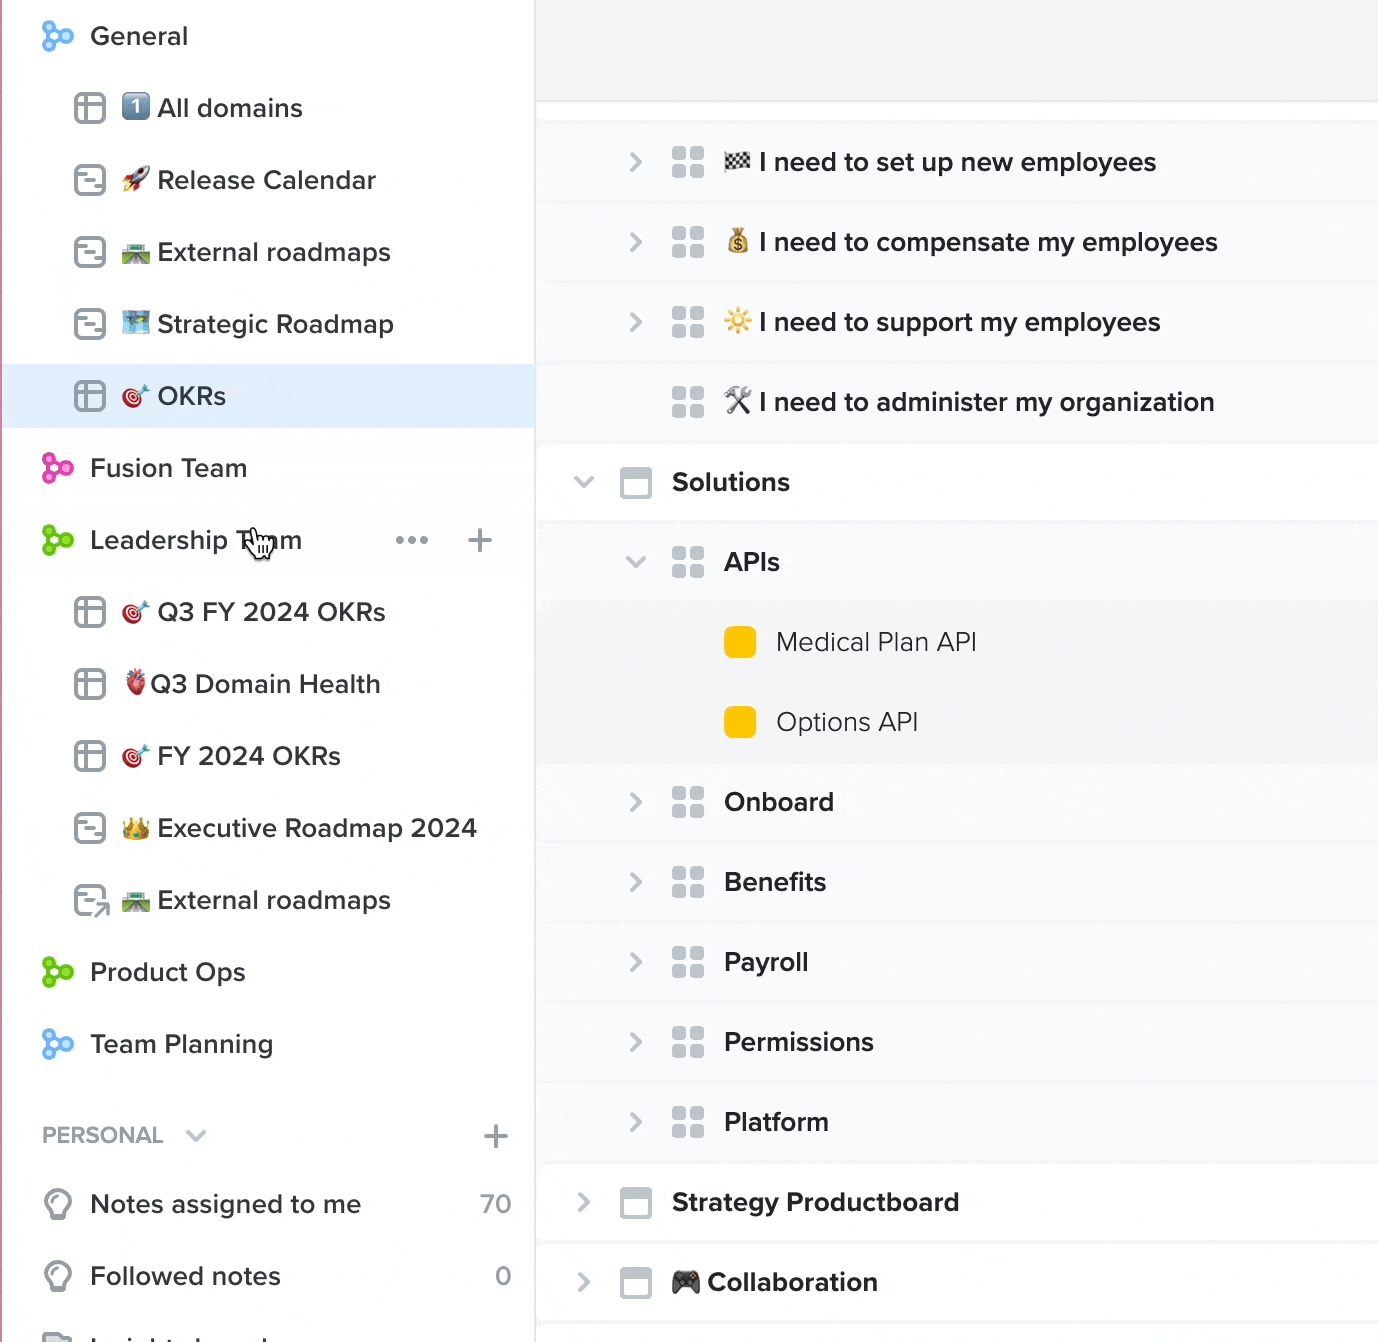The width and height of the screenshot is (1378, 1342).
Task: Open the Leadership Team options menu
Action: (x=412, y=540)
